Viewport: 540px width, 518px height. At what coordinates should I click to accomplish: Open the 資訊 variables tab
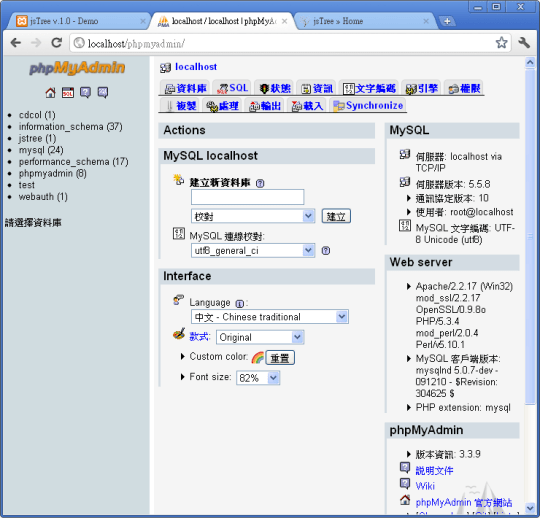point(317,88)
